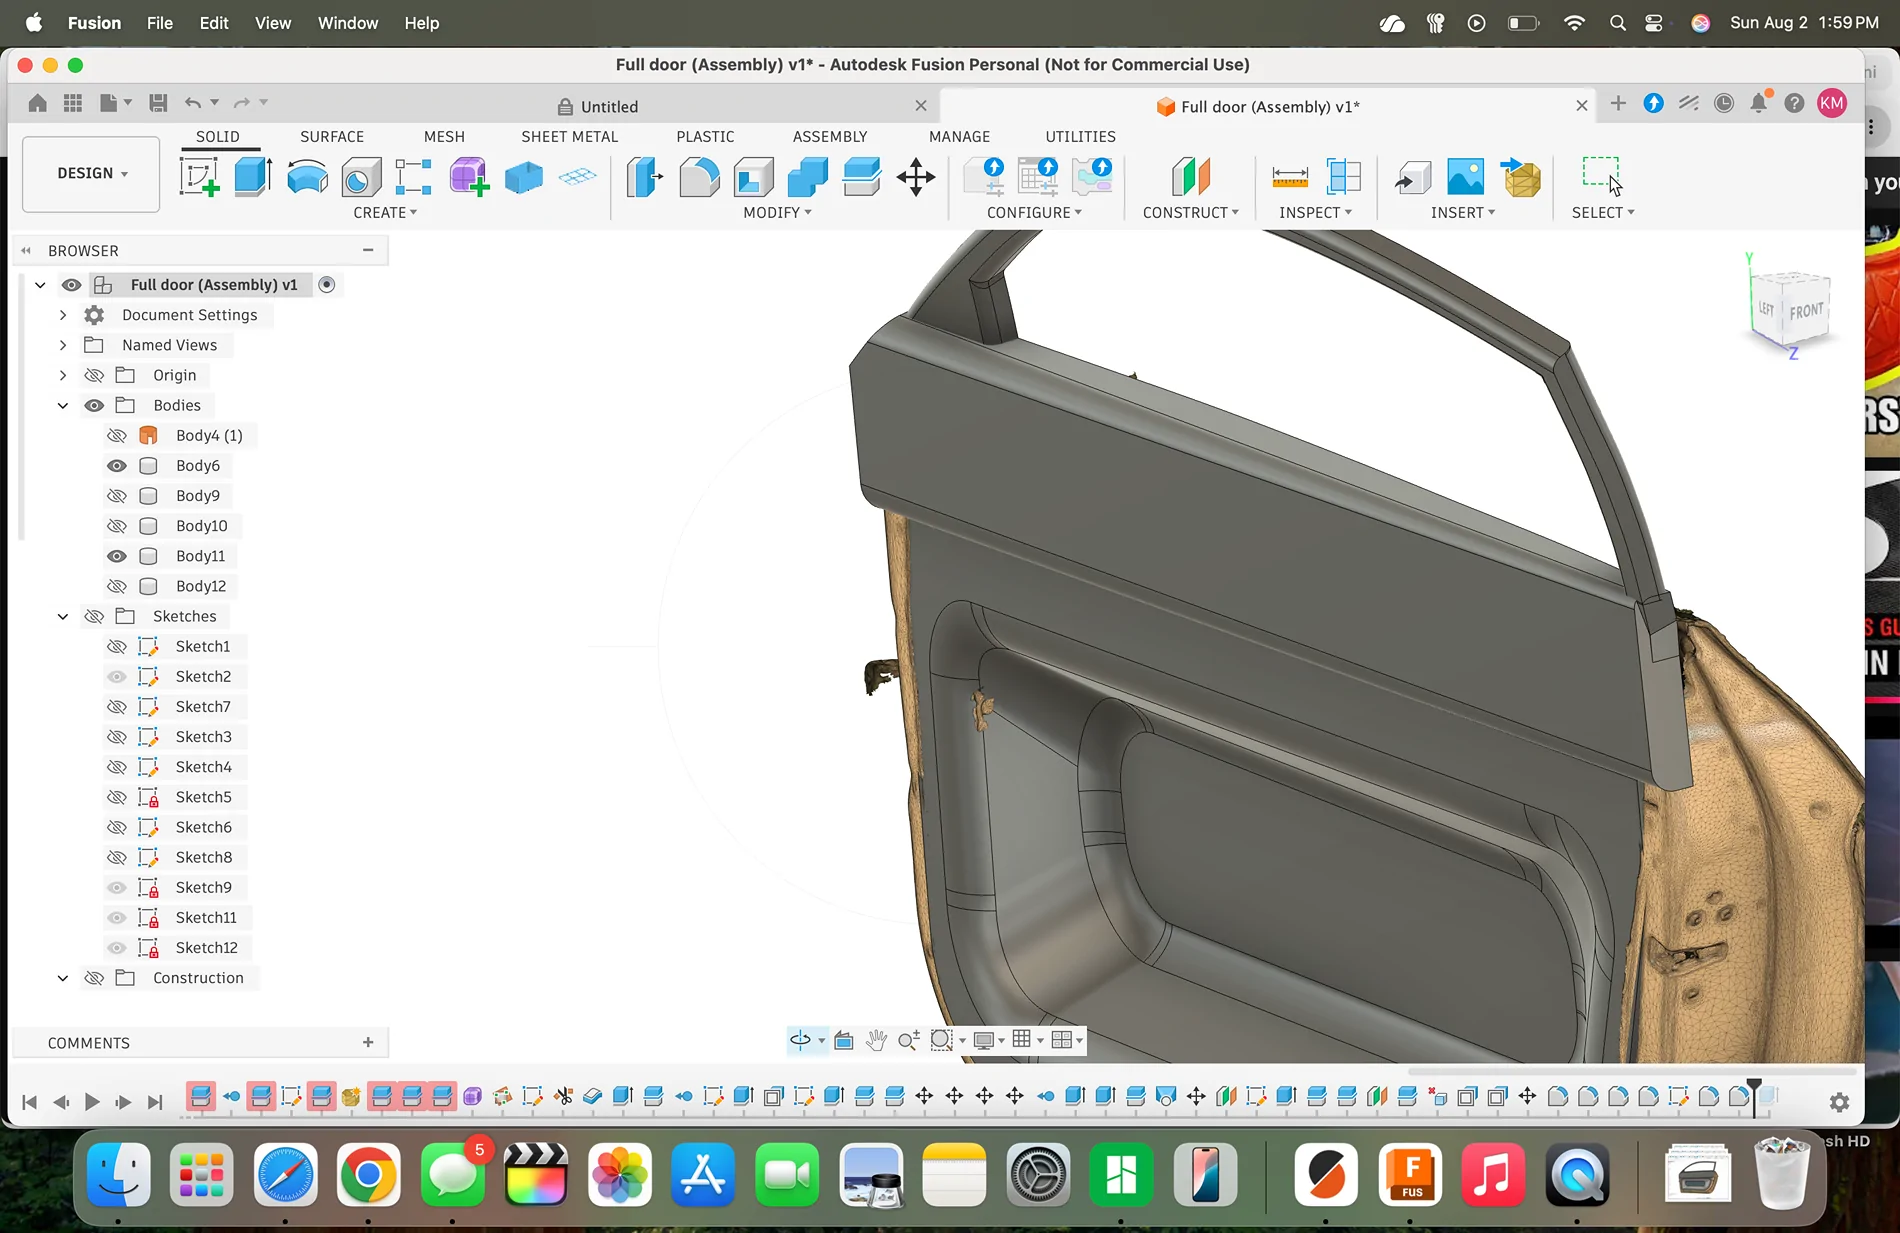Open the Create Form tool

[x=469, y=177]
